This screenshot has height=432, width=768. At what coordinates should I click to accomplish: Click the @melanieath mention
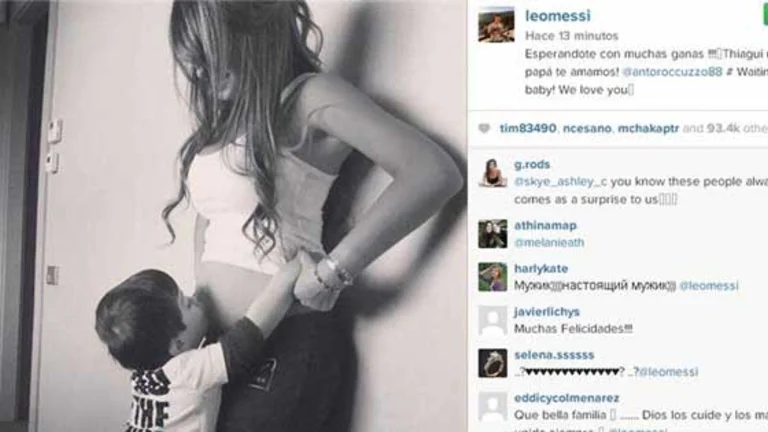point(549,242)
